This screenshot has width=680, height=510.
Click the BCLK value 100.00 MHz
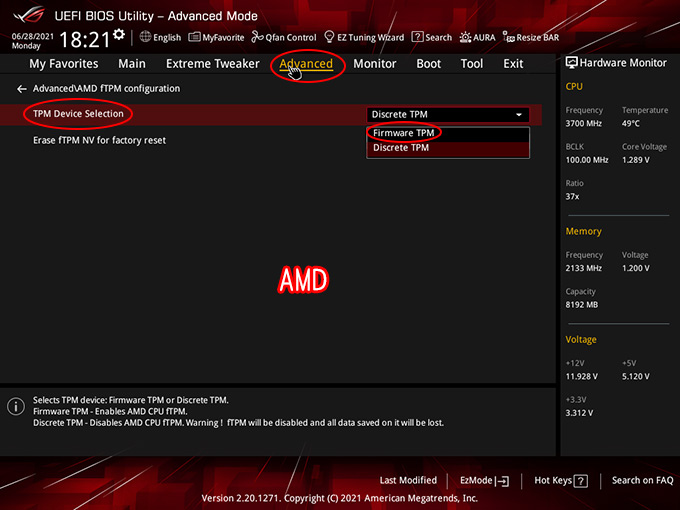587,160
